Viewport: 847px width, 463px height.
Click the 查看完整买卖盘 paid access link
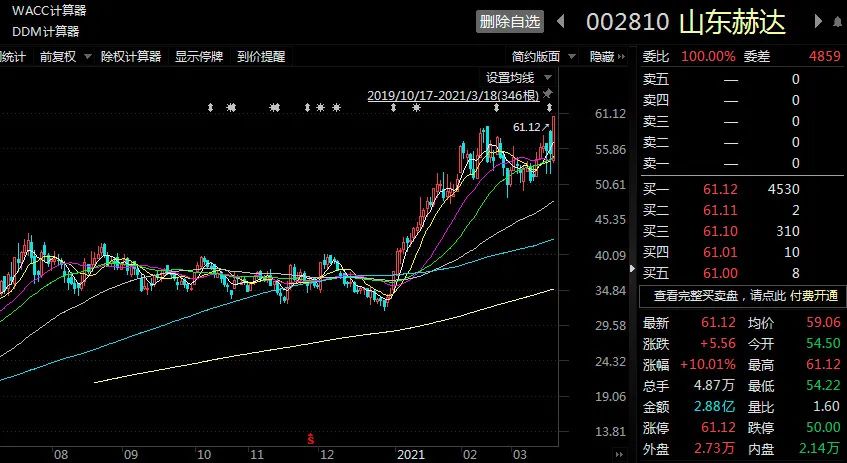coord(742,295)
